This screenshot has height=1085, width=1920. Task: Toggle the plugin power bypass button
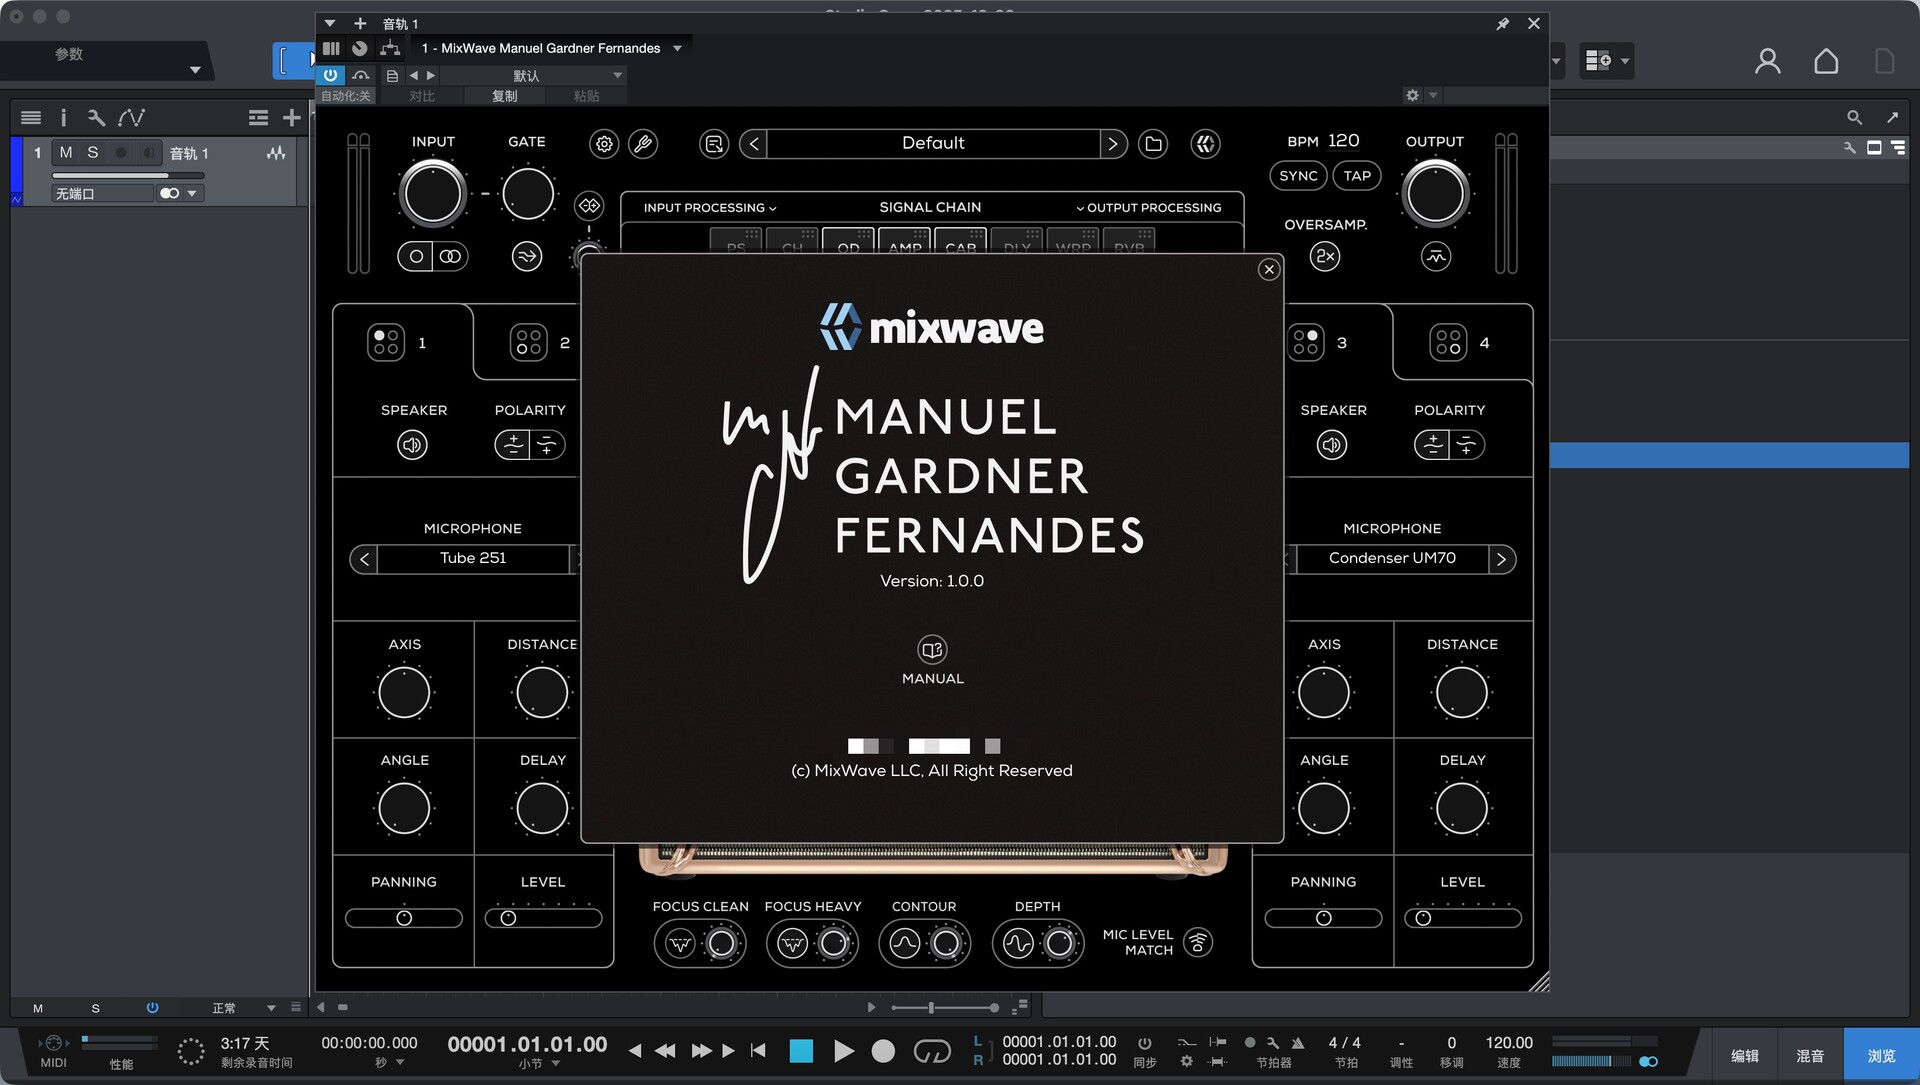click(x=330, y=75)
